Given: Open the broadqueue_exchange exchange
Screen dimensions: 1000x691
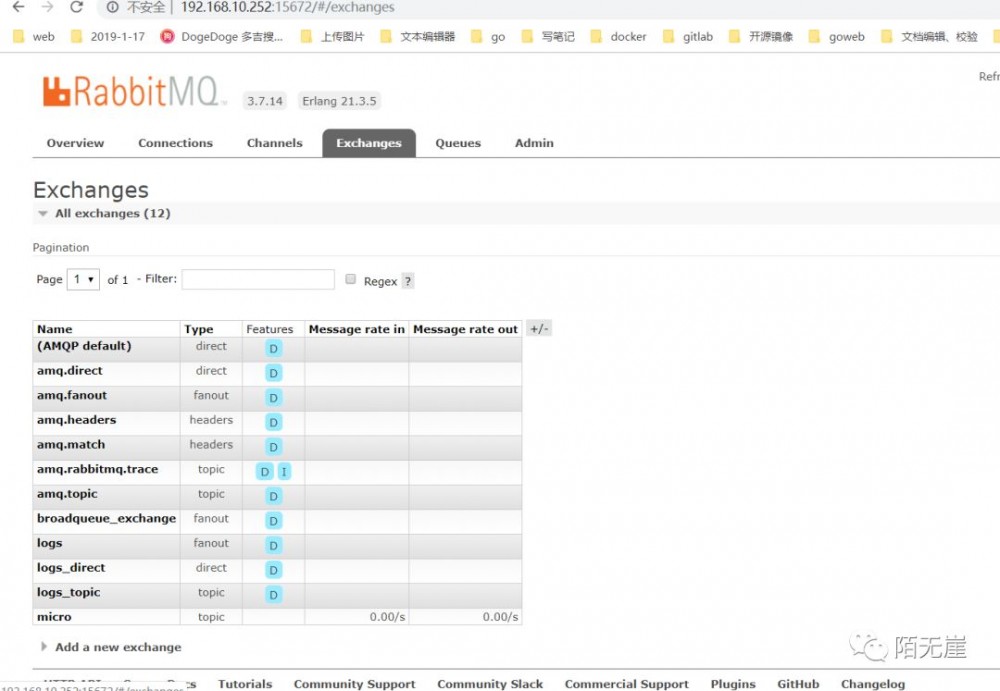Looking at the screenshot, I should point(107,518).
